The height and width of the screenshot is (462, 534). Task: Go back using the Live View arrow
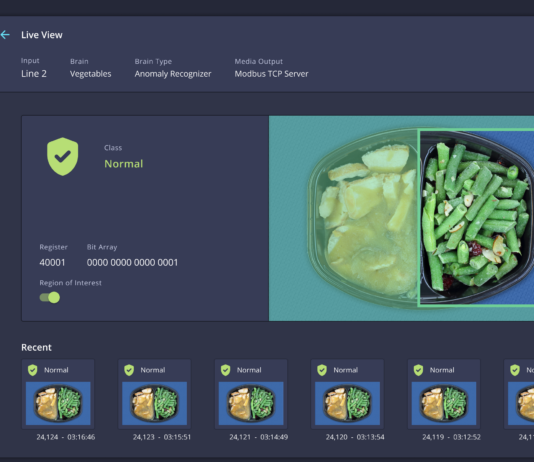(x=5, y=35)
